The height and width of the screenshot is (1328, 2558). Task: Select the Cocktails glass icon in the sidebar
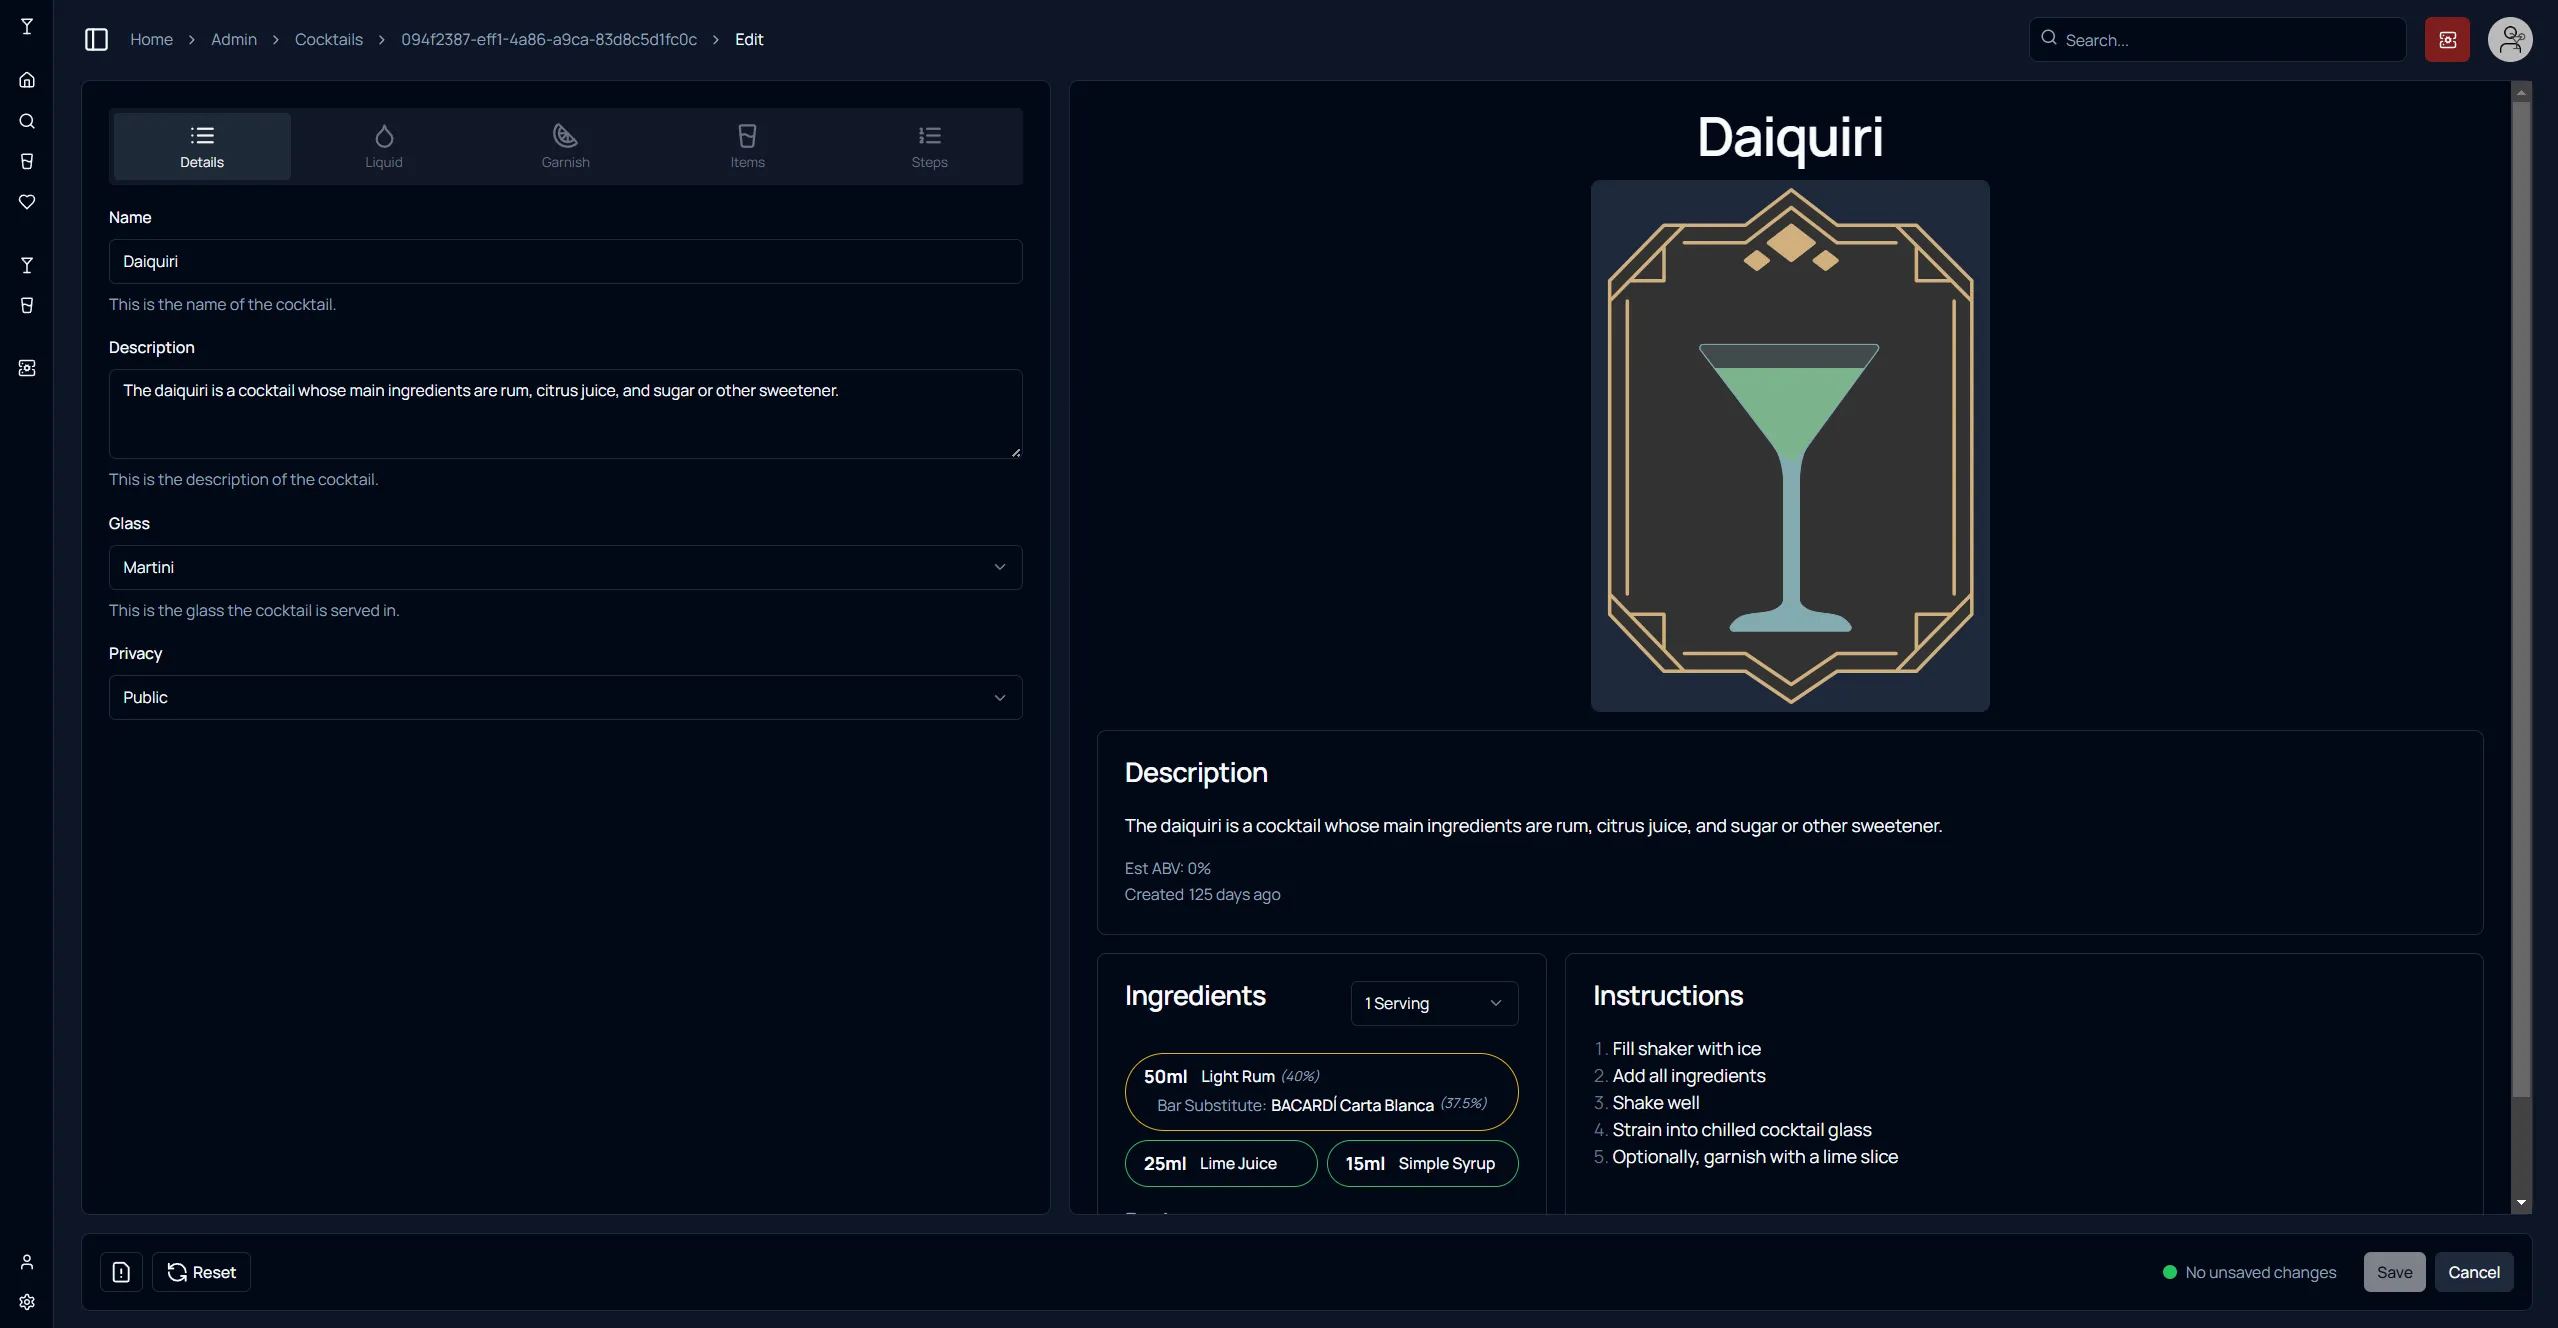coord(27,265)
